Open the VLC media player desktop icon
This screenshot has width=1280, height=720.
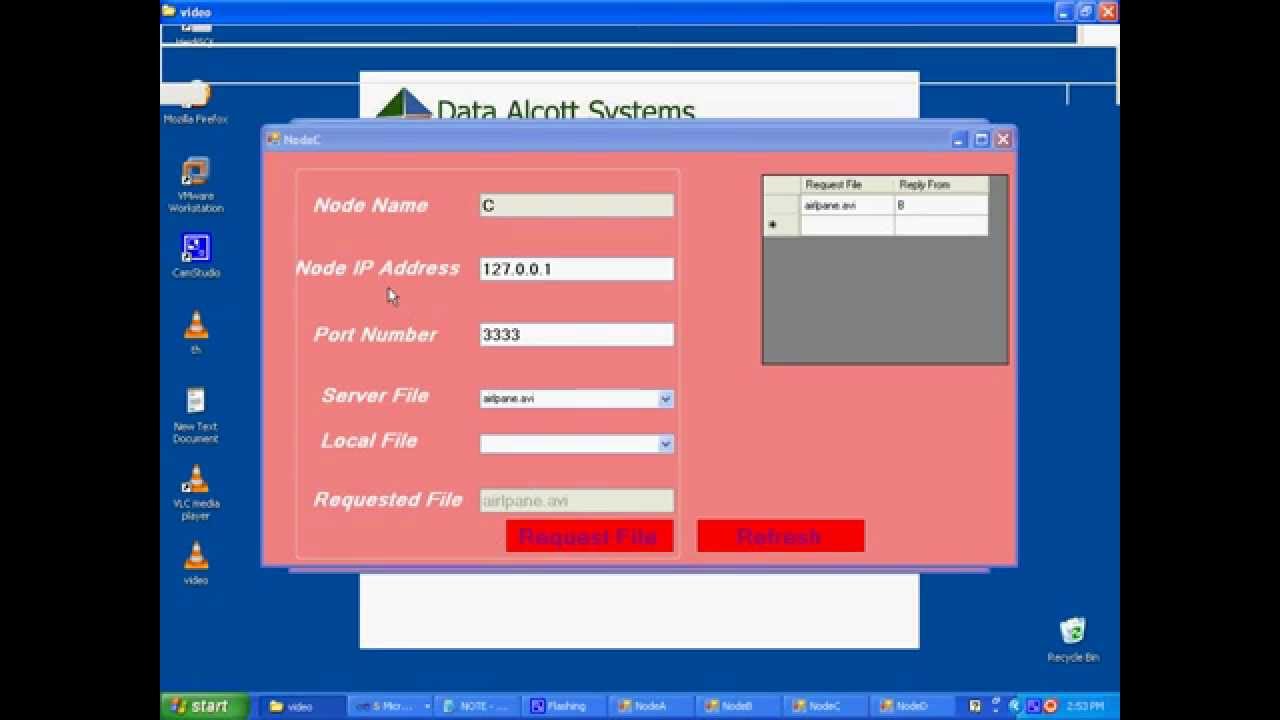tap(196, 492)
